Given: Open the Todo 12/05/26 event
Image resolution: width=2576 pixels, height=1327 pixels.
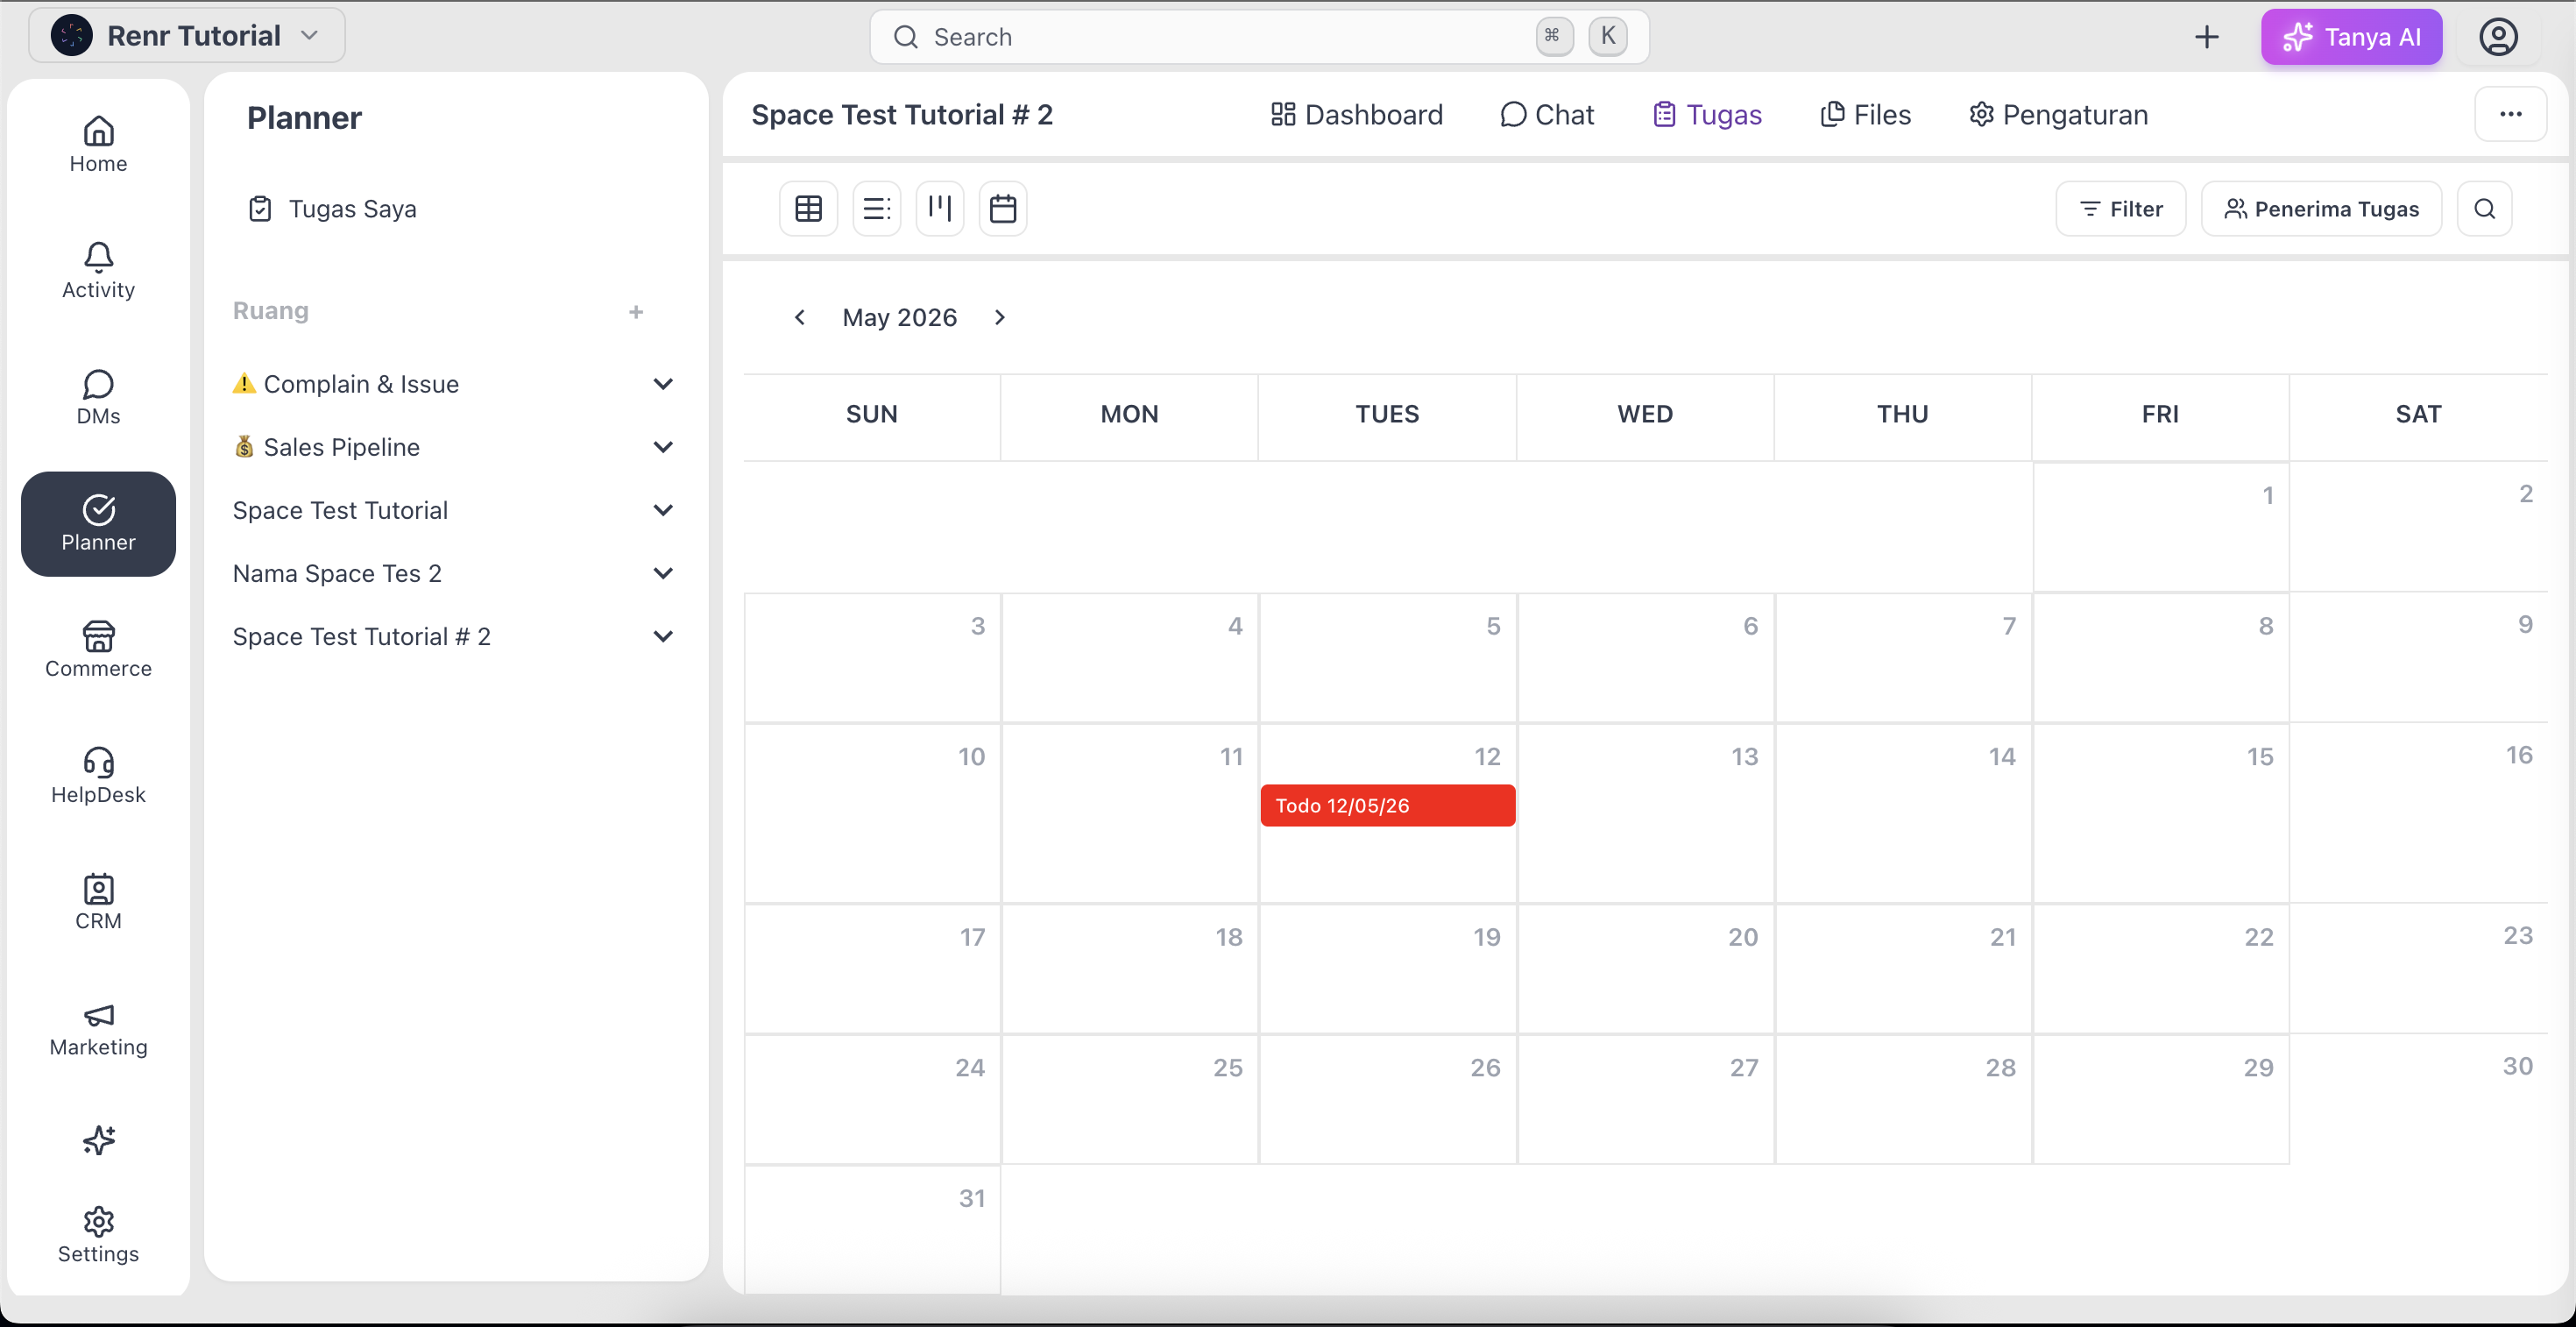Looking at the screenshot, I should [x=1387, y=806].
